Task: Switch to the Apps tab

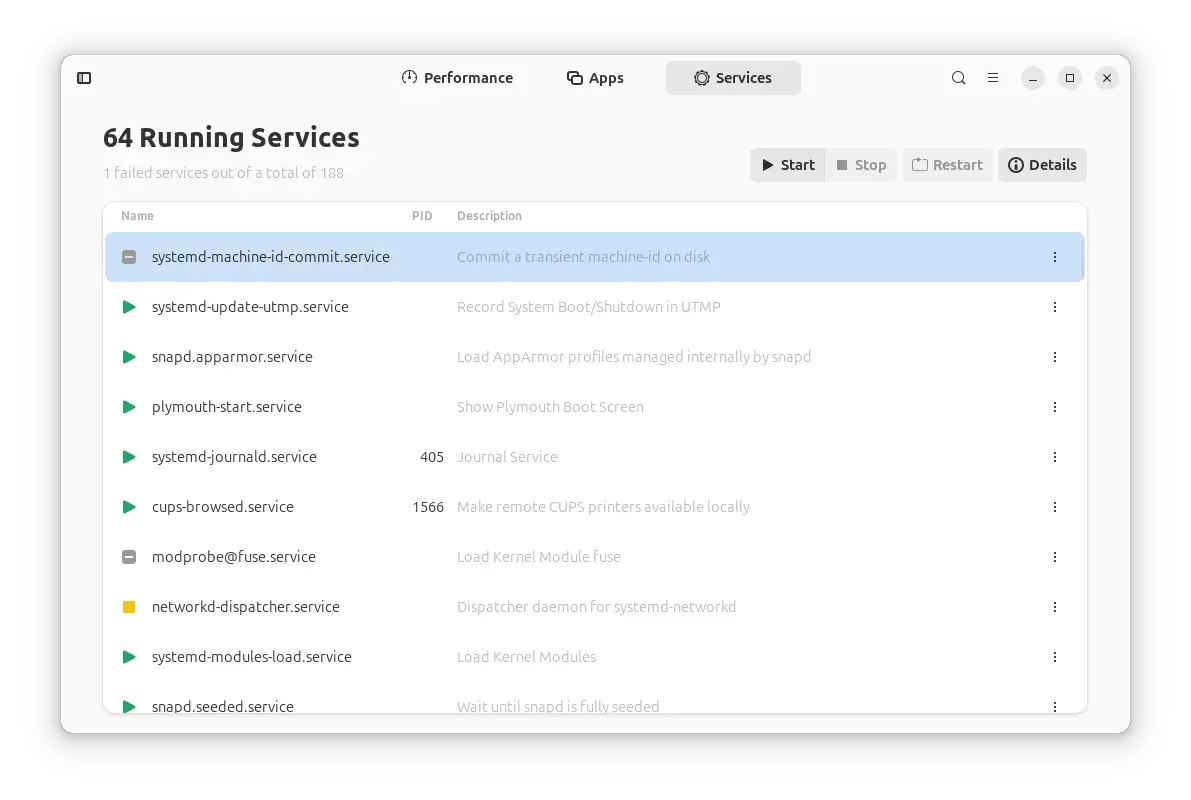Action: 595,78
